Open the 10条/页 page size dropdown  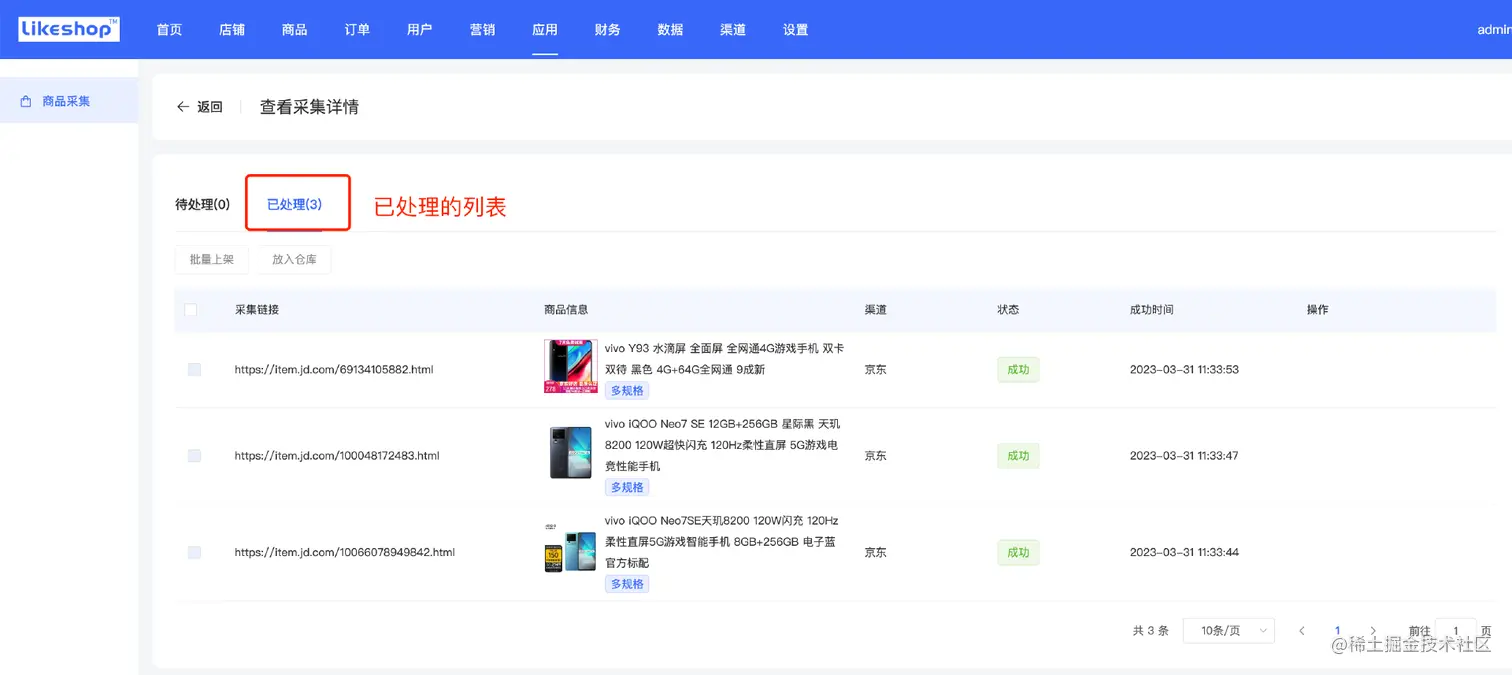click(x=1228, y=631)
